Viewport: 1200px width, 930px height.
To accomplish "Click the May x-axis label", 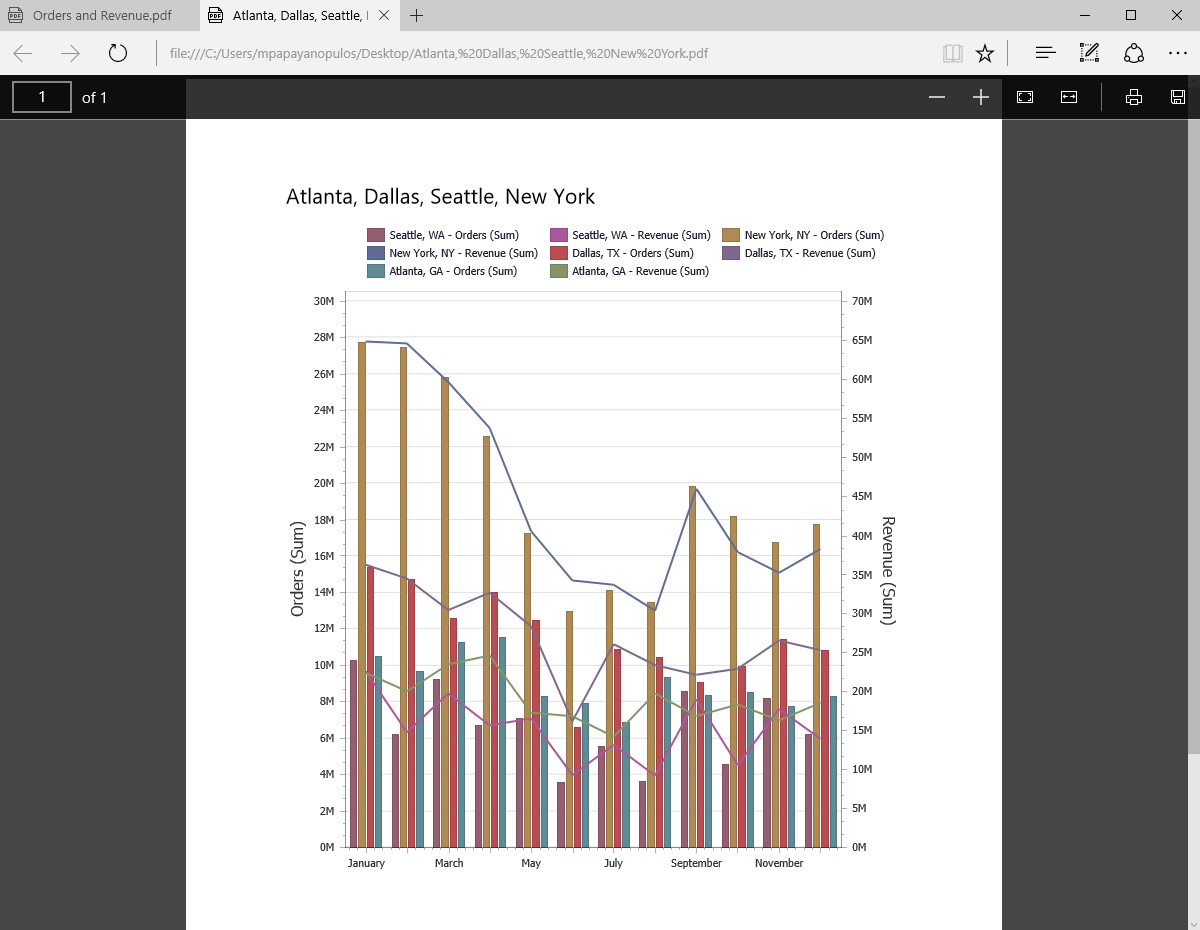I will [x=531, y=863].
